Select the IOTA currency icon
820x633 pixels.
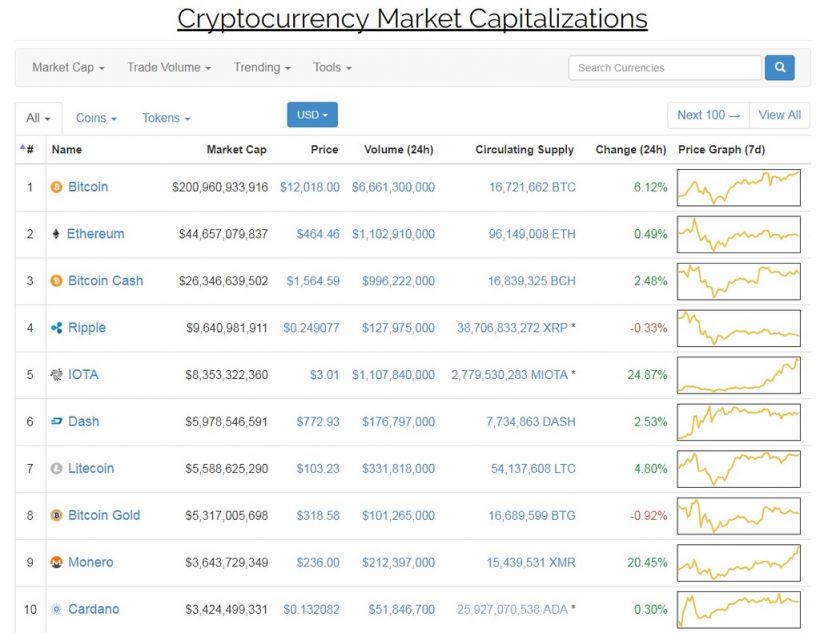click(x=58, y=375)
